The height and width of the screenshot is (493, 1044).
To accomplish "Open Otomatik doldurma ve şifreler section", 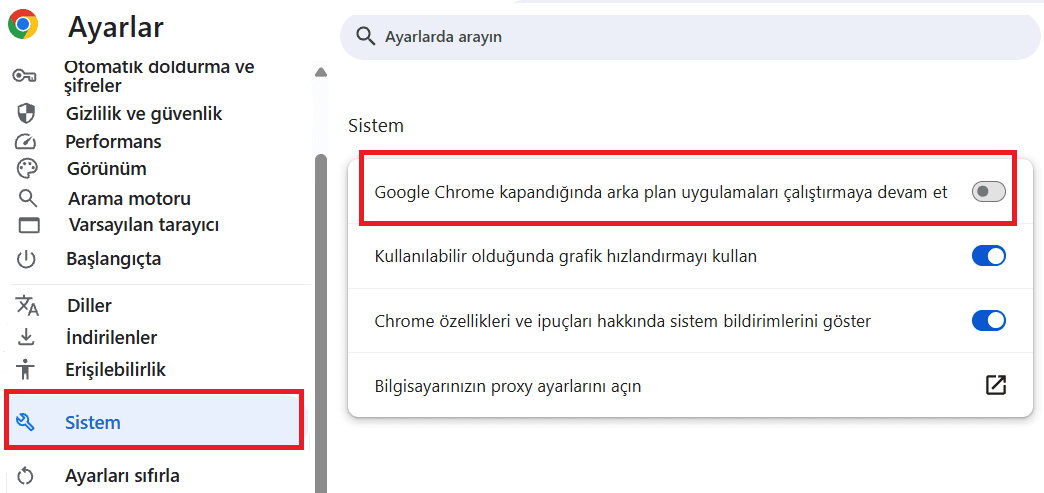I will [159, 76].
